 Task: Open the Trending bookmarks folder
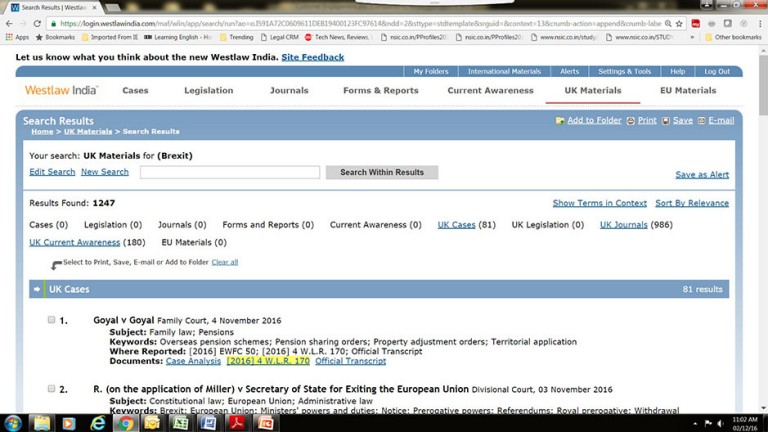pyautogui.click(x=237, y=37)
